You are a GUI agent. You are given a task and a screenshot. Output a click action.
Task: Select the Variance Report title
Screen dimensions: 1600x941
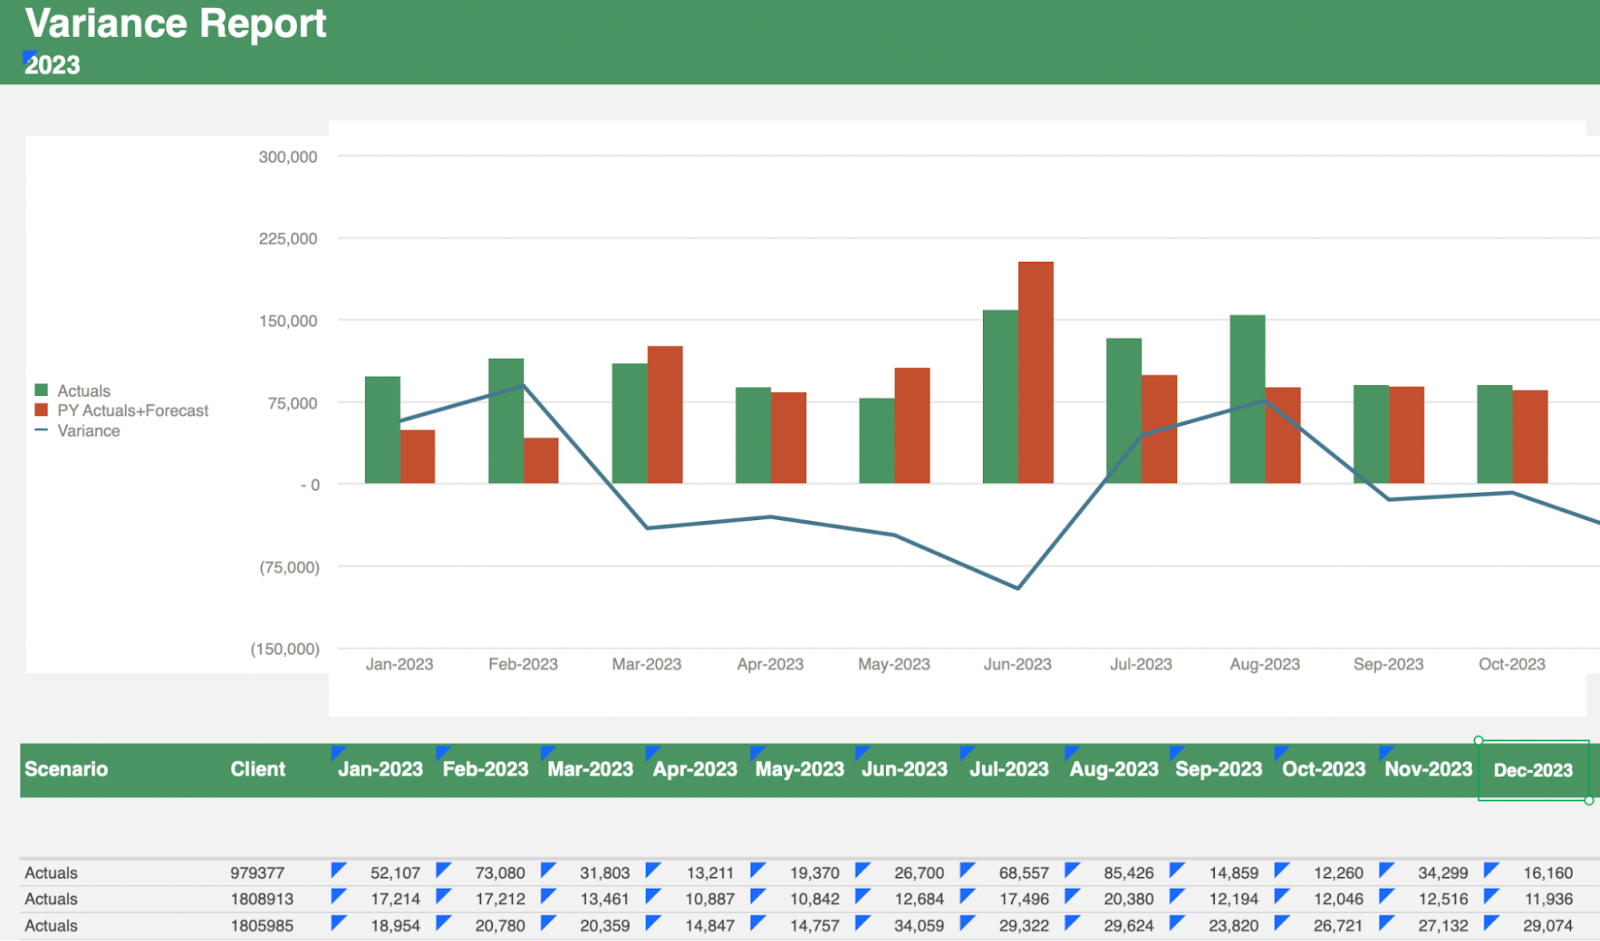pos(176,23)
